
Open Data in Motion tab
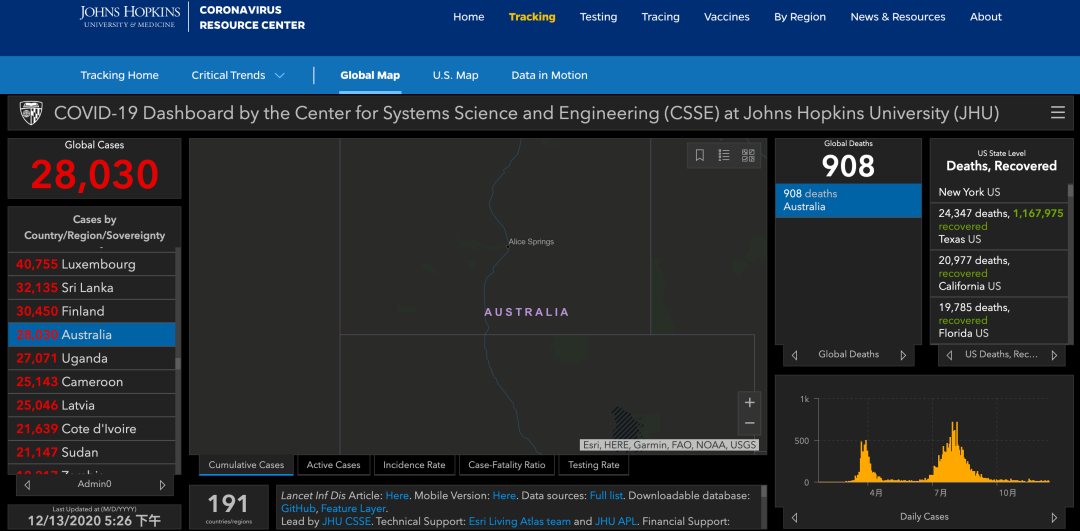(x=549, y=75)
